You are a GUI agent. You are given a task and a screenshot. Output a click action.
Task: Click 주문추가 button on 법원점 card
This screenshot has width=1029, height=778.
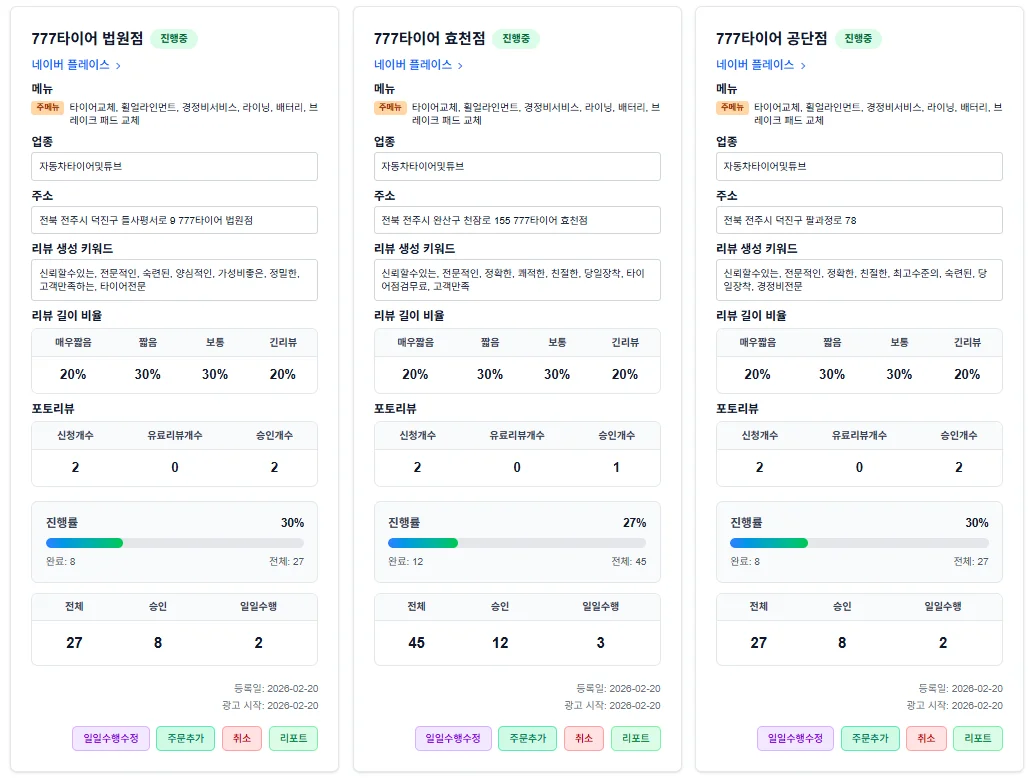[x=185, y=738]
